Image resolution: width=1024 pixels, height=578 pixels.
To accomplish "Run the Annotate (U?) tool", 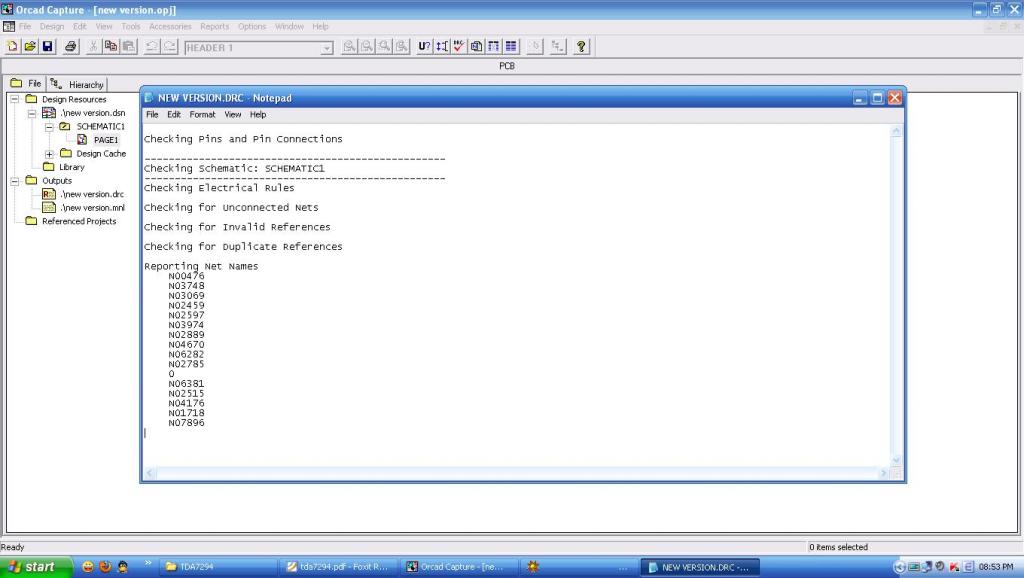I will coord(424,46).
